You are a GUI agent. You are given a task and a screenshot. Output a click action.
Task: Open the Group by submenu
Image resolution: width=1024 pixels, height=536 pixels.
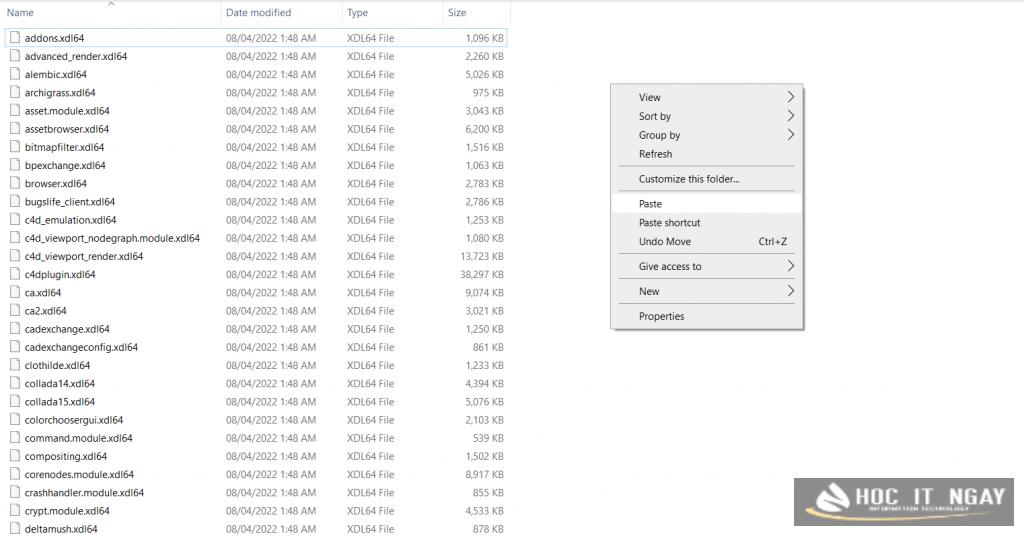coord(707,135)
